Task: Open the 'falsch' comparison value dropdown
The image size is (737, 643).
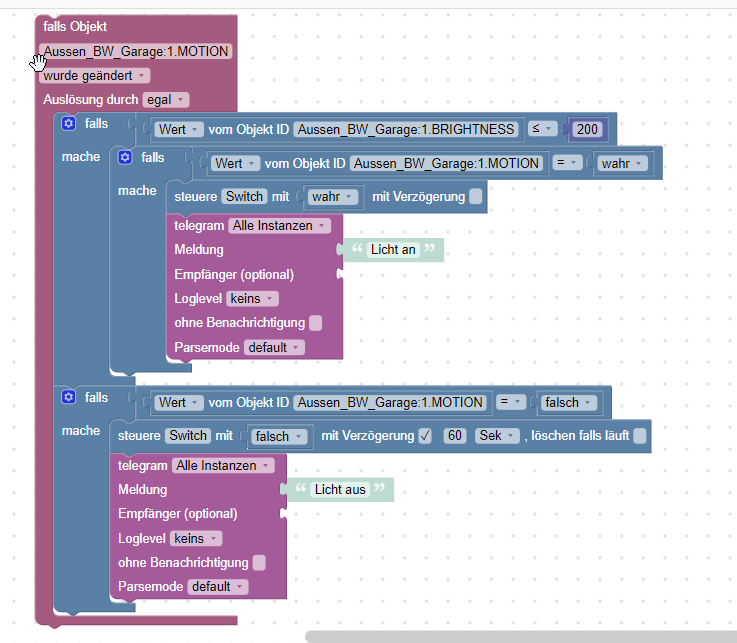Action: coord(569,403)
